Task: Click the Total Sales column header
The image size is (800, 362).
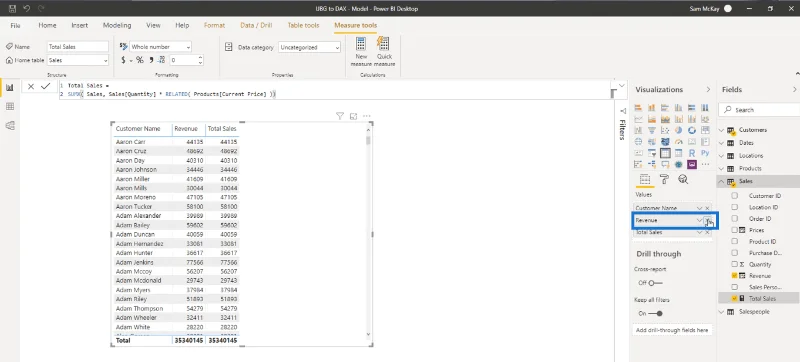Action: click(222, 129)
